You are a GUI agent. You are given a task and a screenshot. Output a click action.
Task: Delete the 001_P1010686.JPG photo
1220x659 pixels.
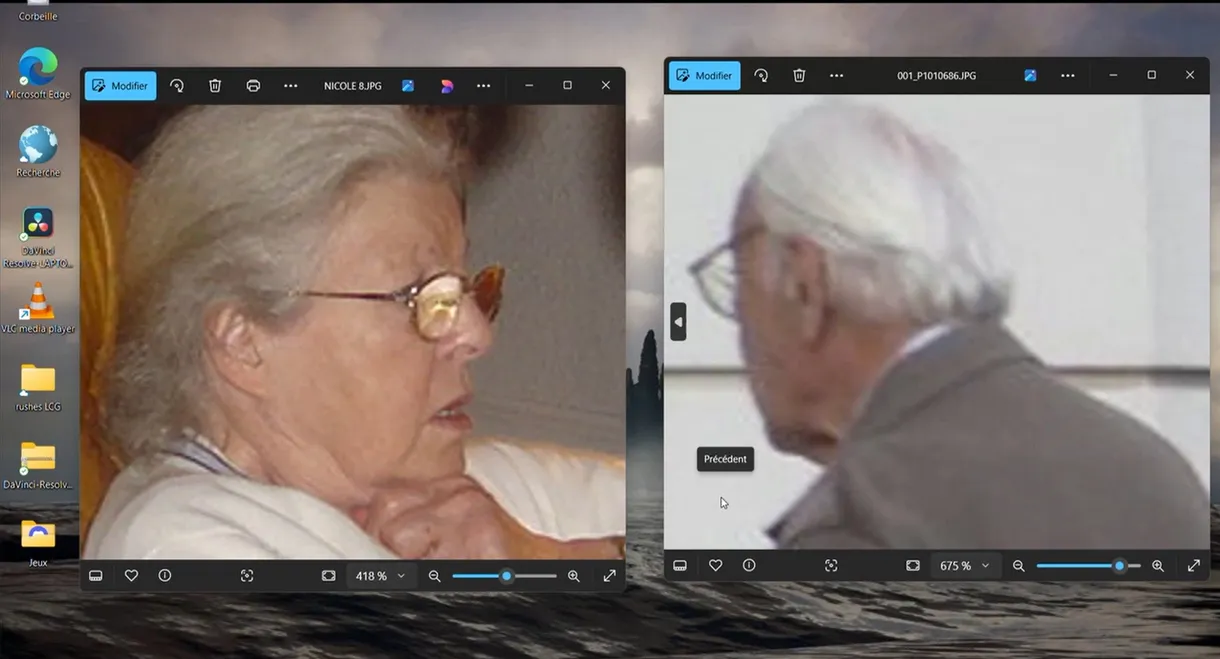799,76
